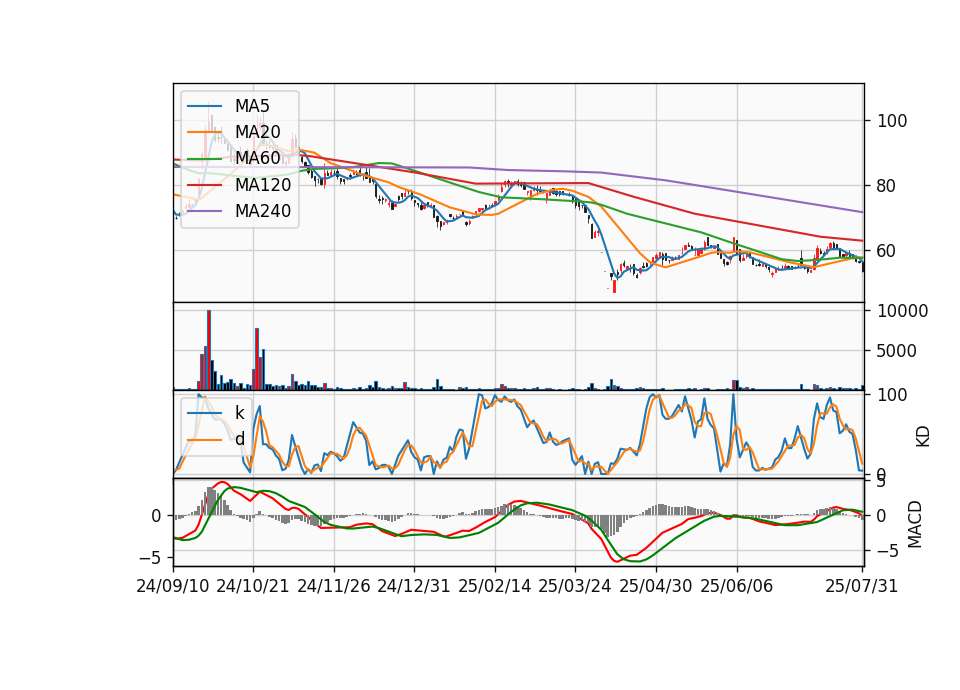Image resolution: width=960 pixels, height=690 pixels.
Task: Click the 5000 volume axis label
Action: point(898,351)
